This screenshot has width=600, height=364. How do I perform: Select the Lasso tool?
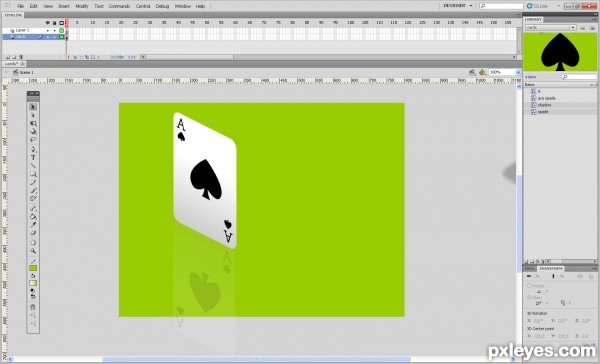33,140
